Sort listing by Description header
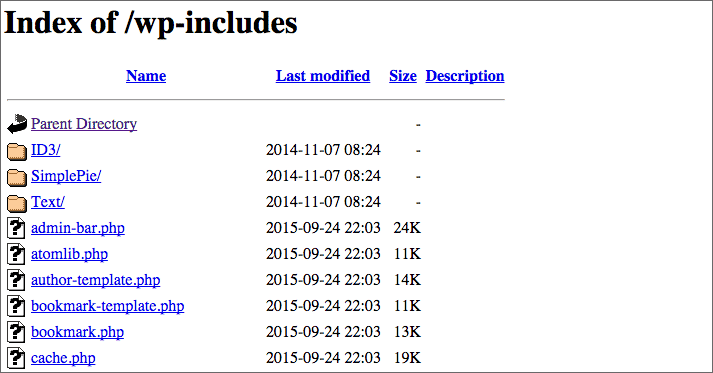 [465, 76]
